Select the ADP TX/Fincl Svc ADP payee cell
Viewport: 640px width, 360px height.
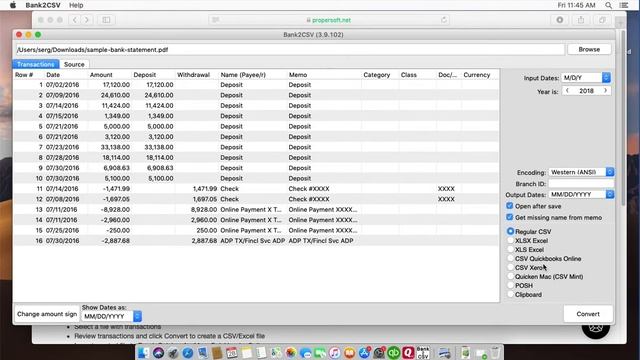[x=252, y=241]
